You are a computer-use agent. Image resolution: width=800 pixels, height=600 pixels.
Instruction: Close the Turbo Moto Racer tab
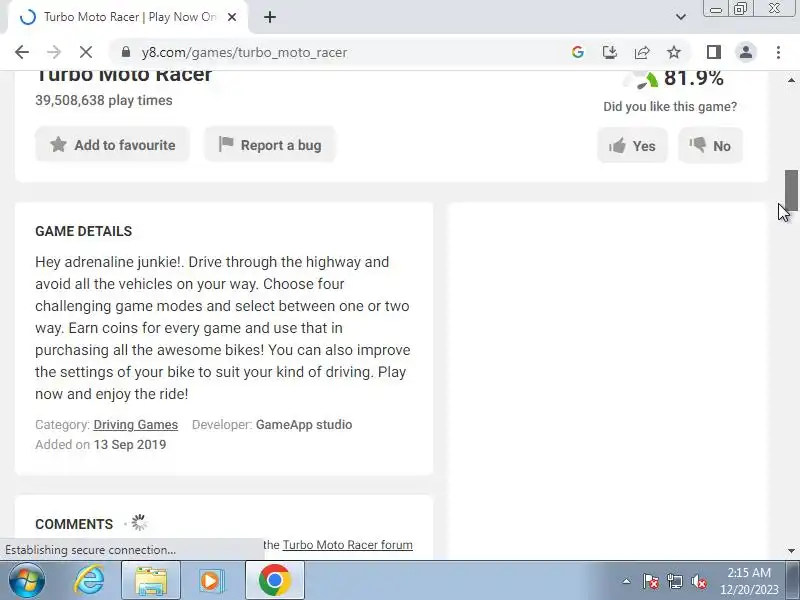click(x=232, y=17)
